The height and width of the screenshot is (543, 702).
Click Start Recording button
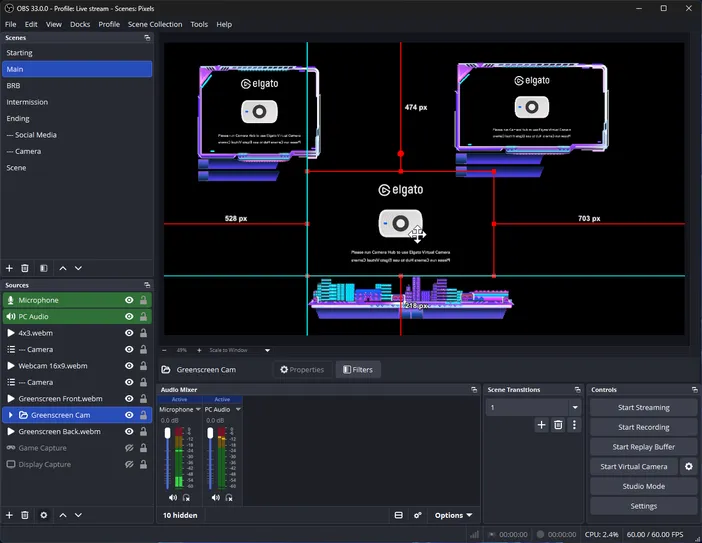pyautogui.click(x=643, y=427)
